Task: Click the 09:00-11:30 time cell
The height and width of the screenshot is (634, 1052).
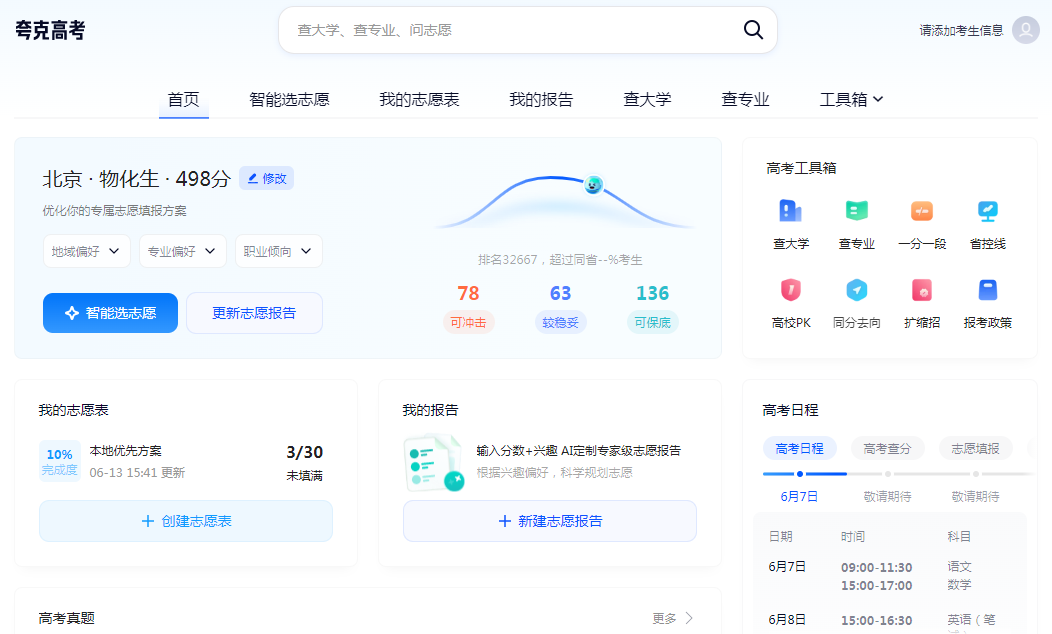Action: tap(876, 568)
